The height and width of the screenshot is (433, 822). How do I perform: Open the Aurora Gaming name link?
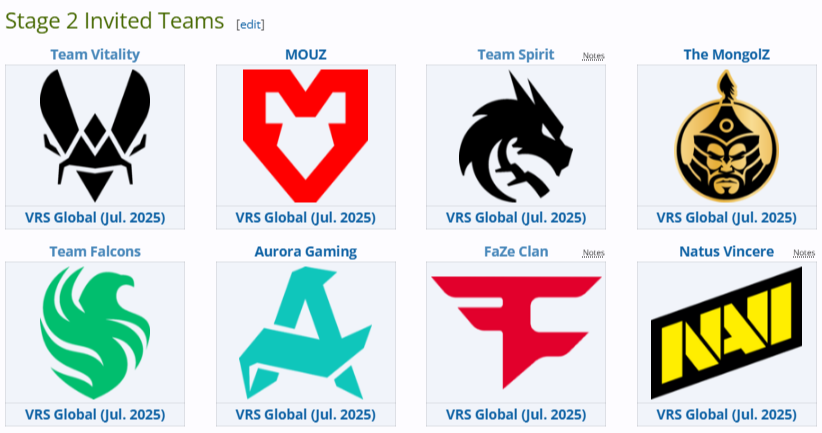(x=306, y=252)
